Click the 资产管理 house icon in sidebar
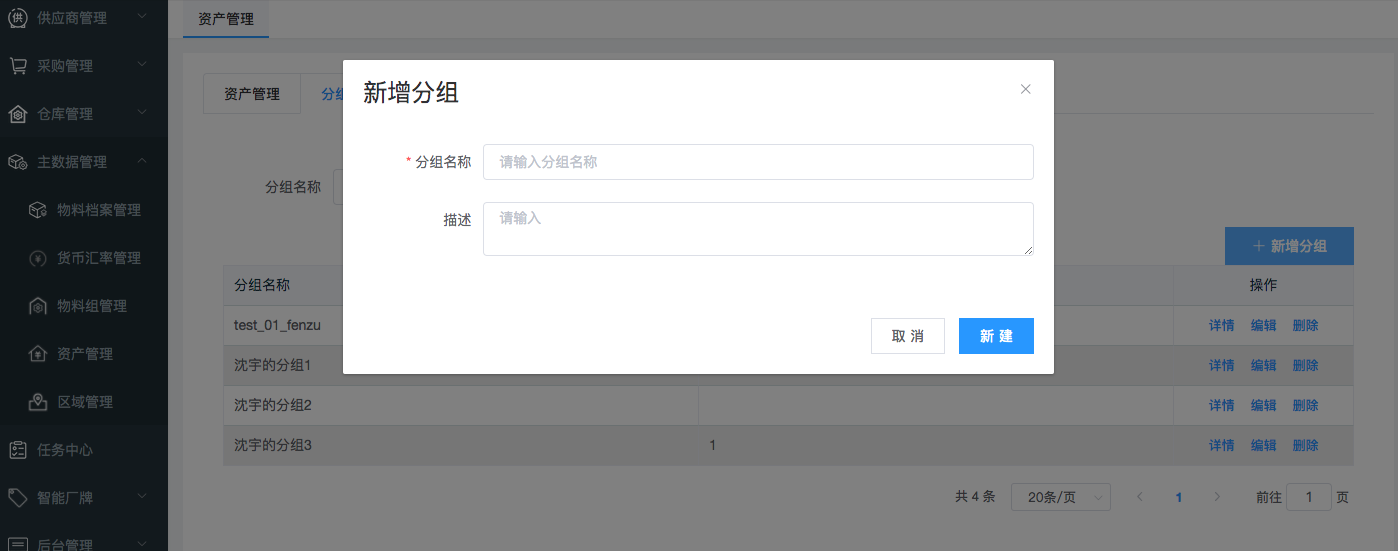 tap(38, 354)
